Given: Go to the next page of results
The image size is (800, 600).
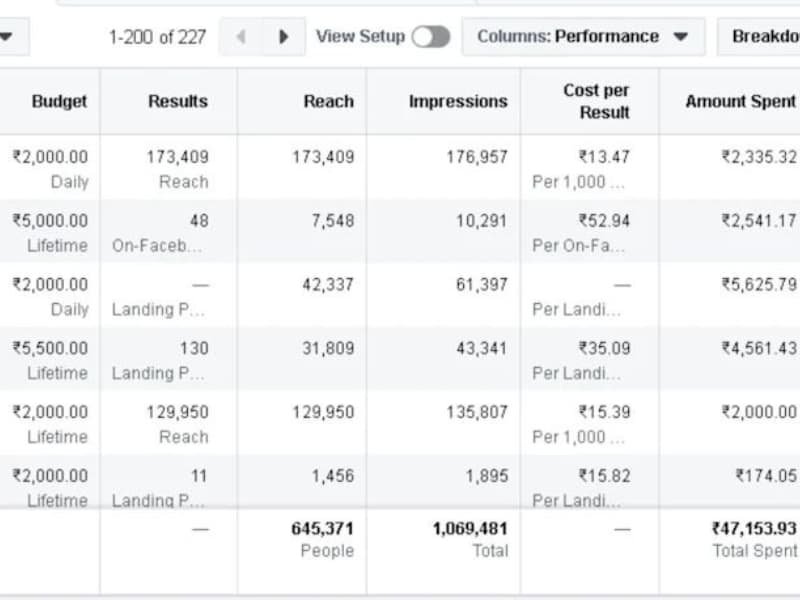Looking at the screenshot, I should 284,37.
